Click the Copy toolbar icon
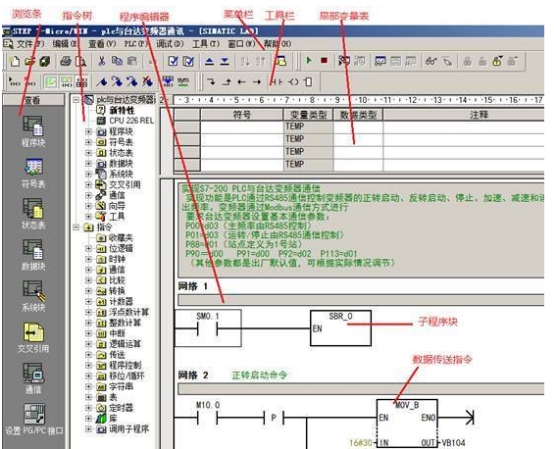The height and width of the screenshot is (449, 554). pyautogui.click(x=117, y=61)
